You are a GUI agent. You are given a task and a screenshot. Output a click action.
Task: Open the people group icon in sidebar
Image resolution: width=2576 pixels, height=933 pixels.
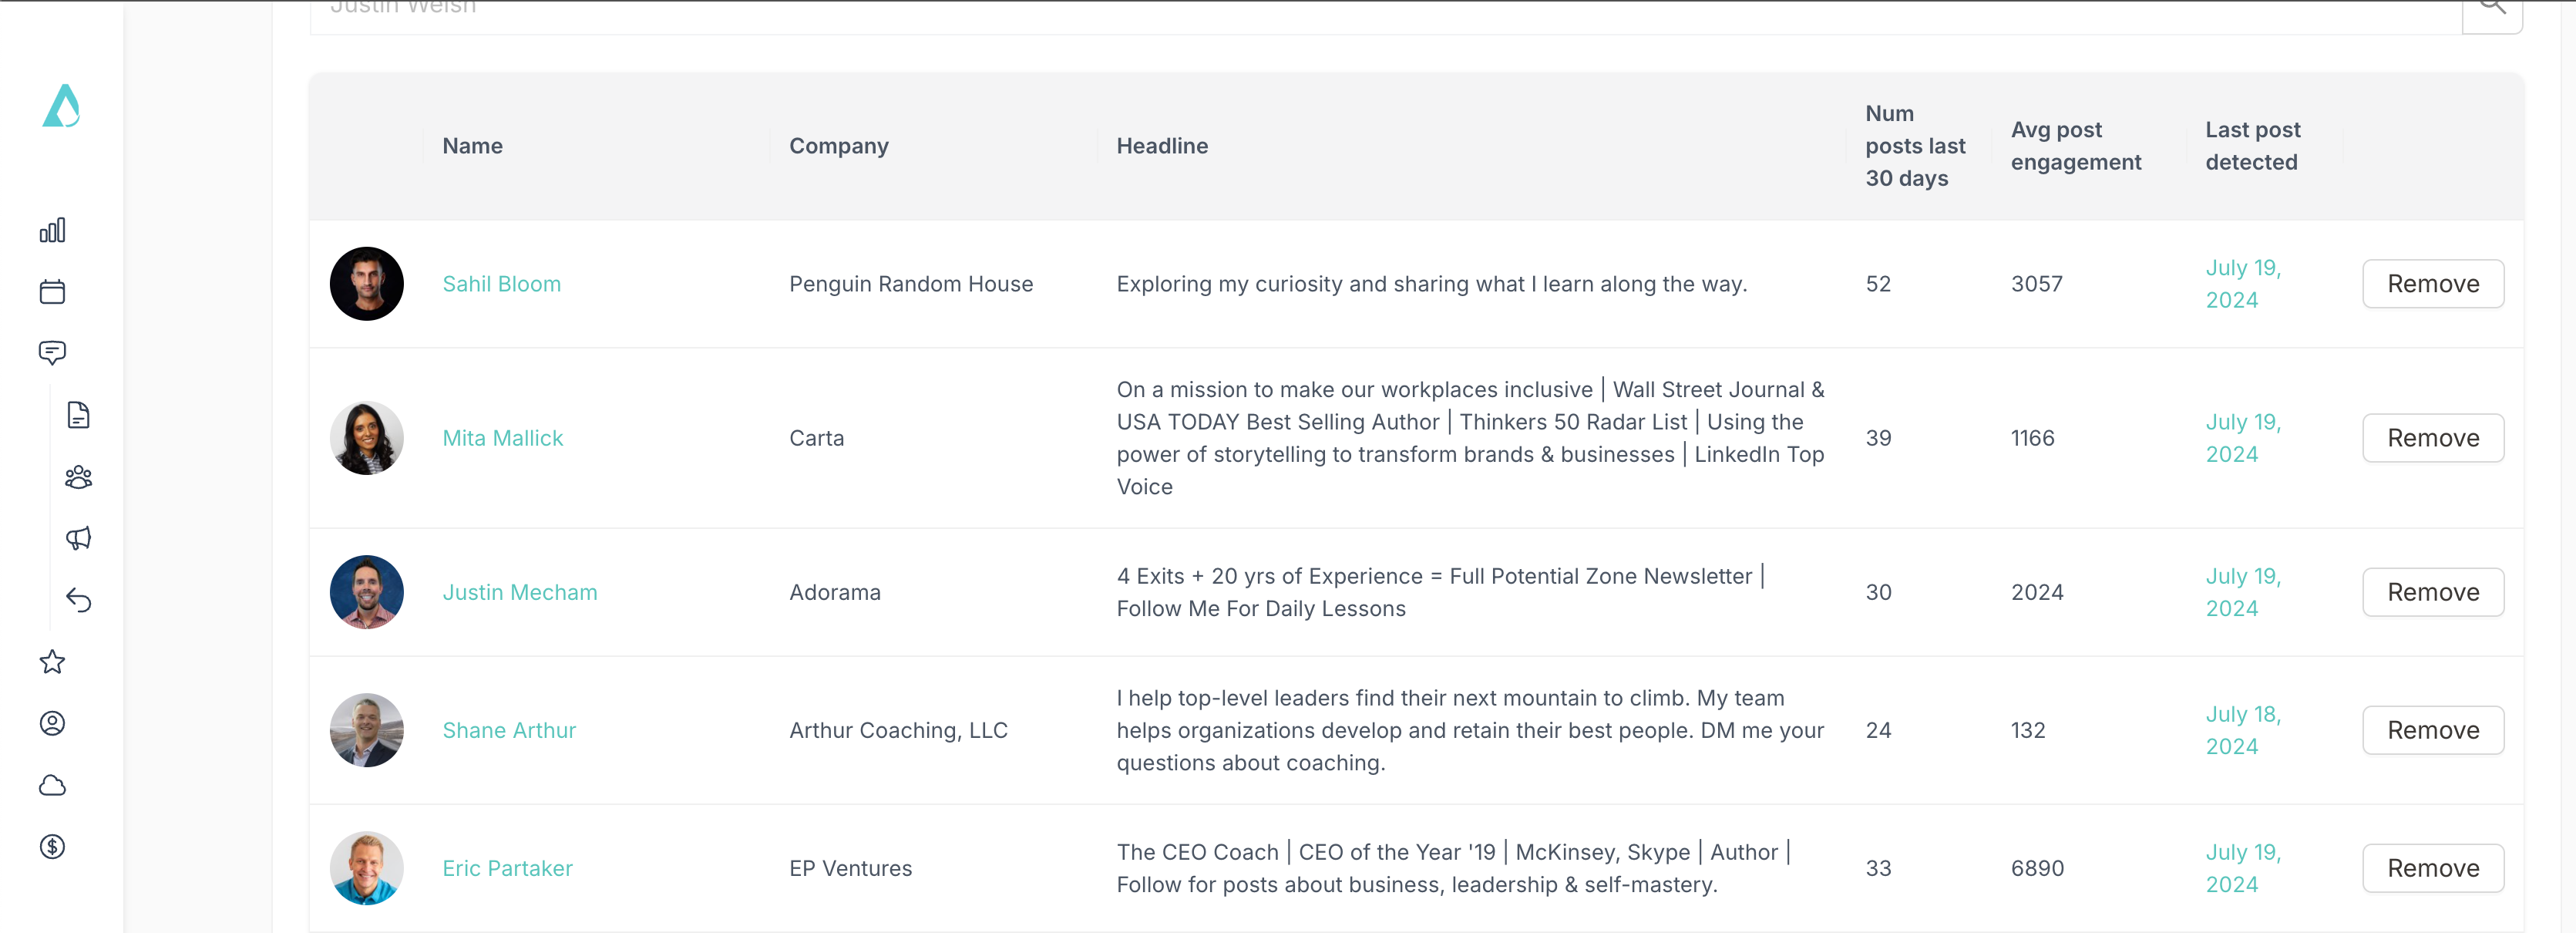point(78,477)
